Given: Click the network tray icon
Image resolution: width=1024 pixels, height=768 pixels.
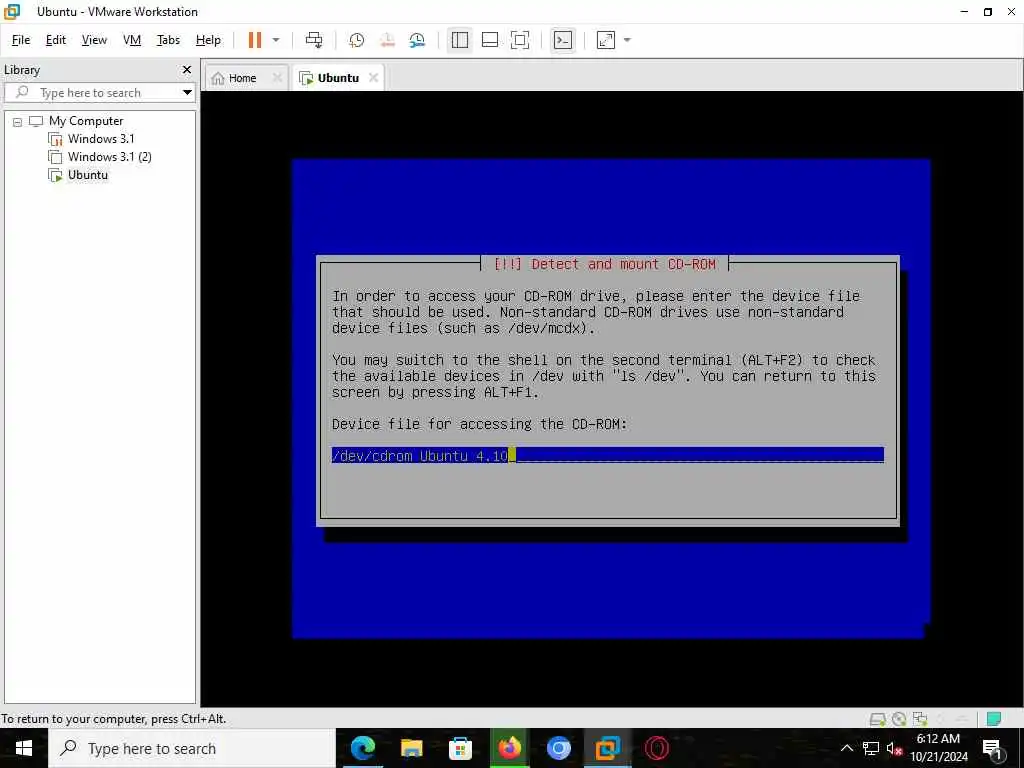Looking at the screenshot, I should point(871,748).
